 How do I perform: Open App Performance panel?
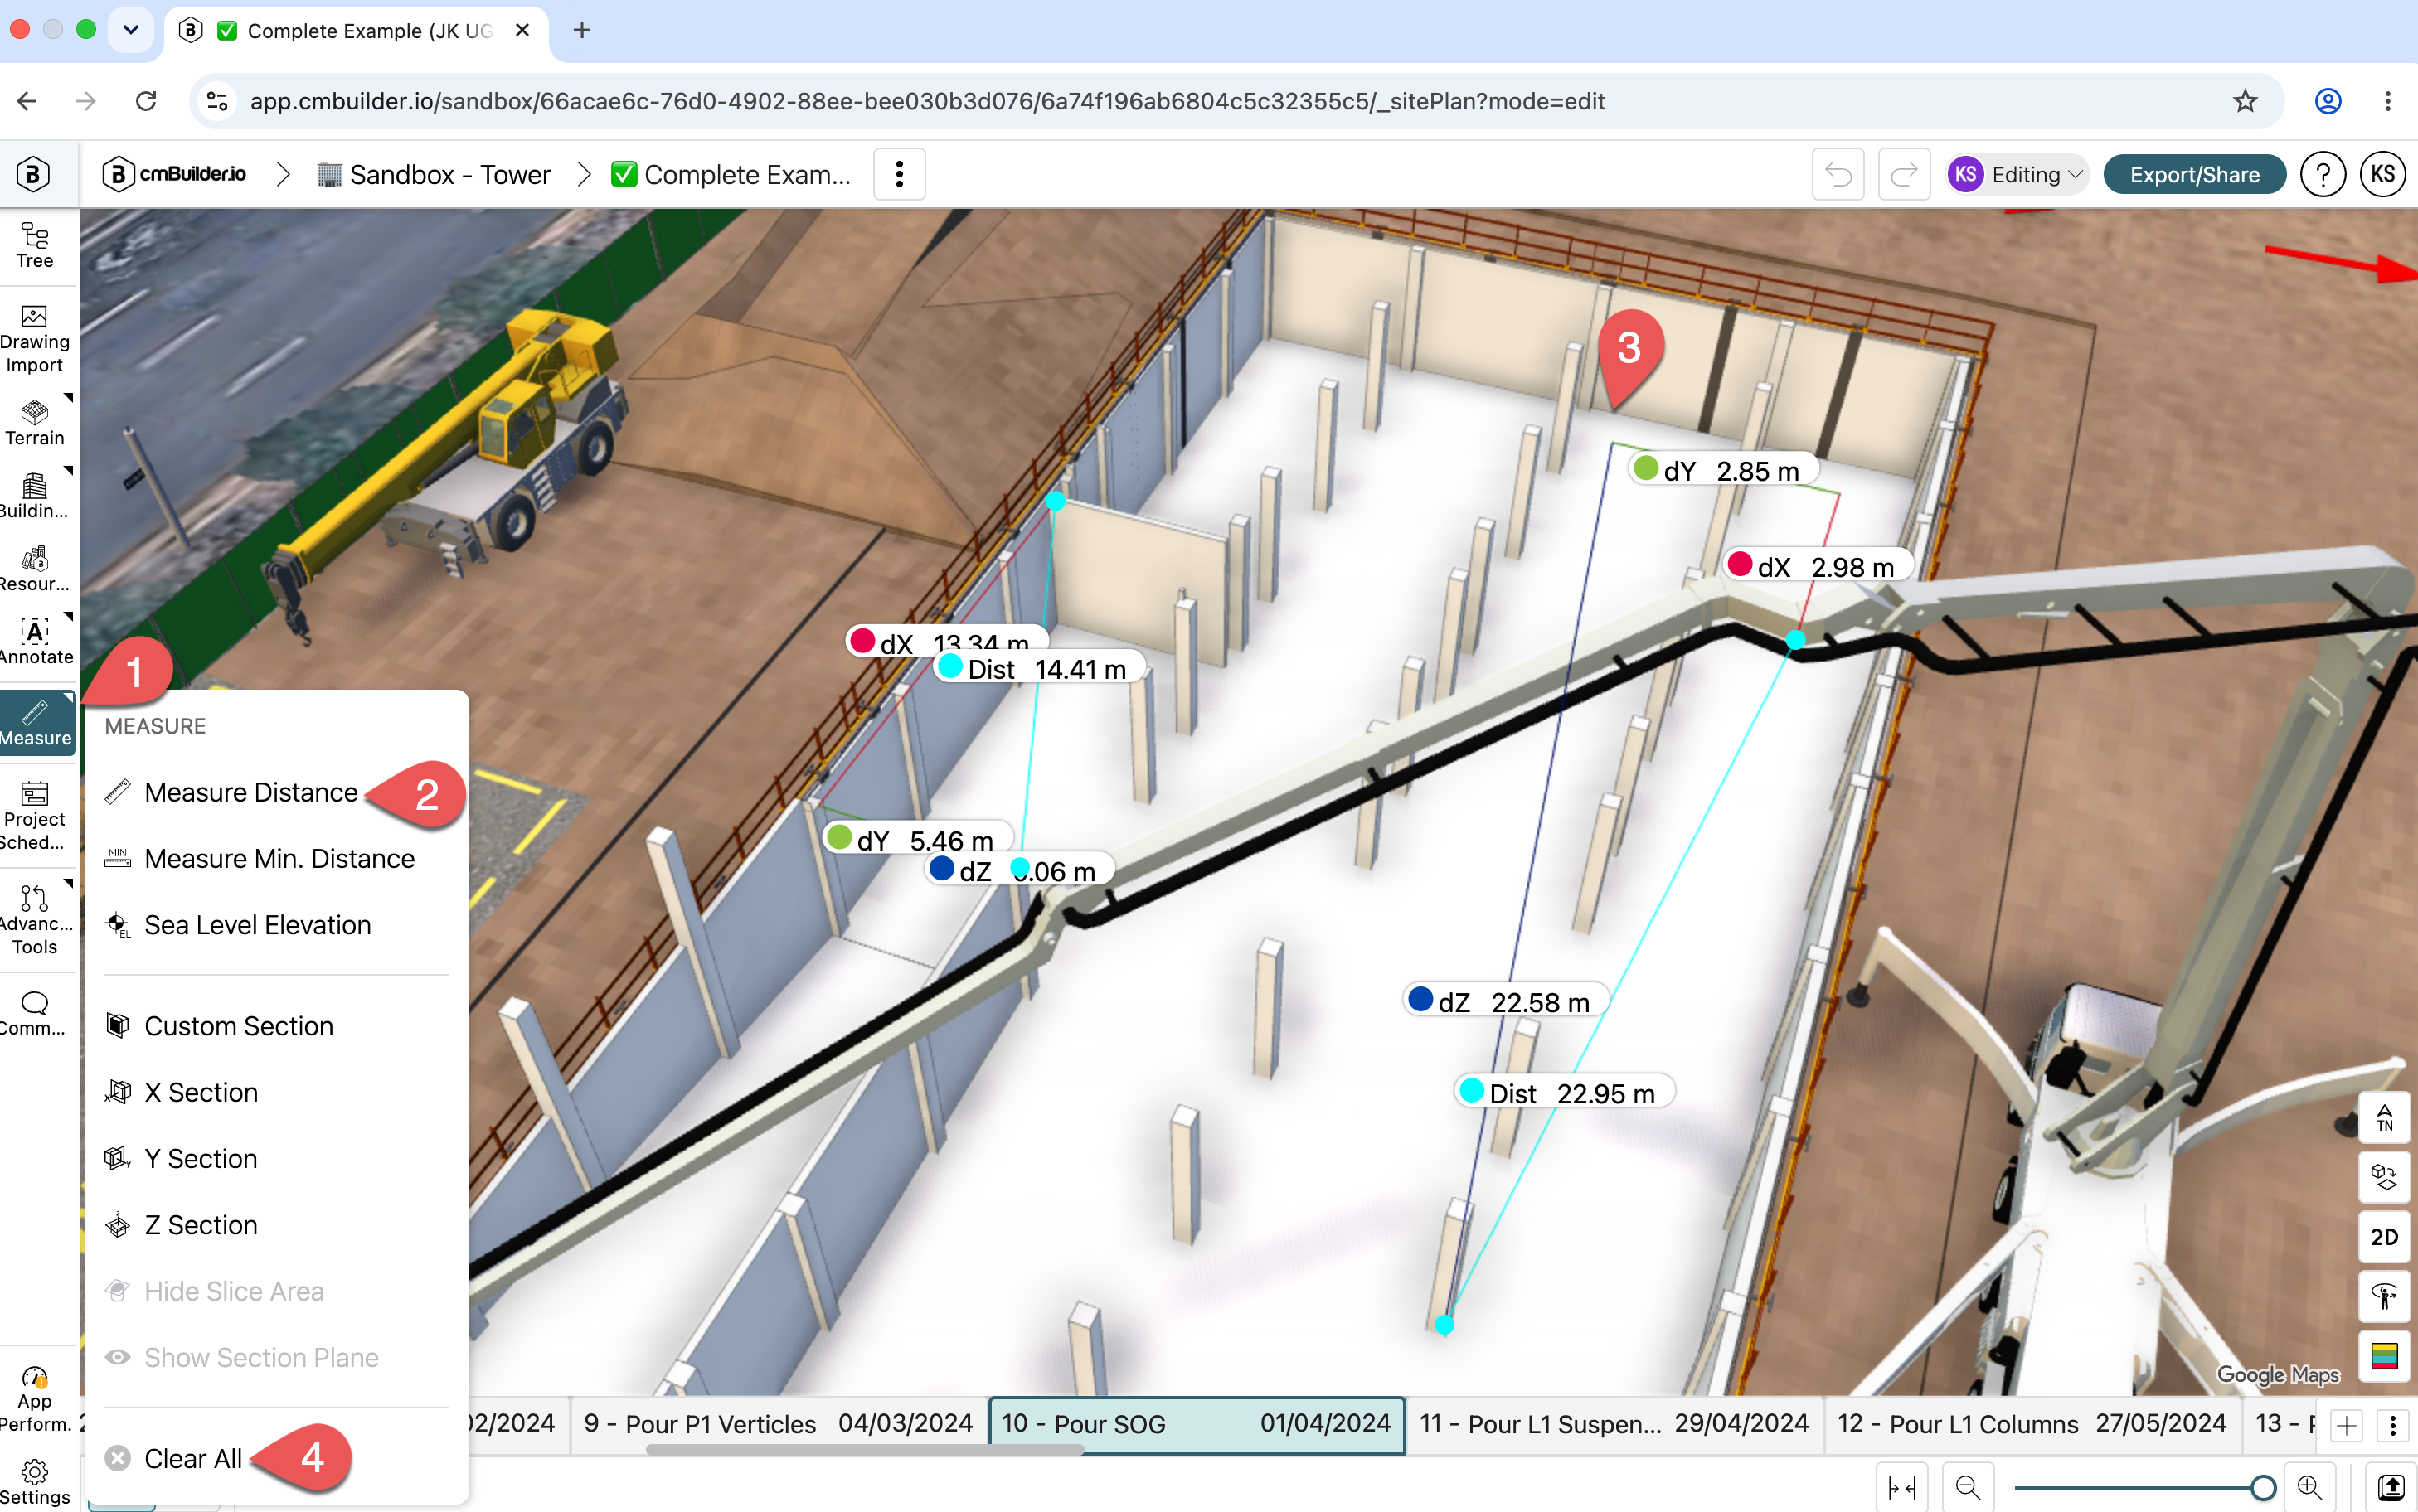(x=35, y=1400)
